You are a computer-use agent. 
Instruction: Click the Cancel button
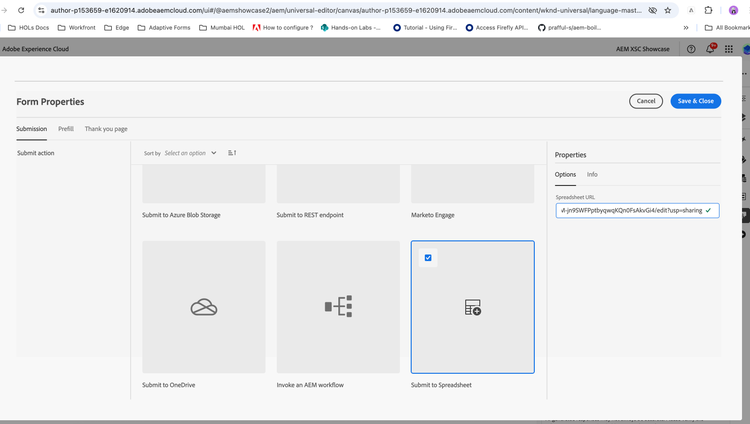[x=646, y=101]
